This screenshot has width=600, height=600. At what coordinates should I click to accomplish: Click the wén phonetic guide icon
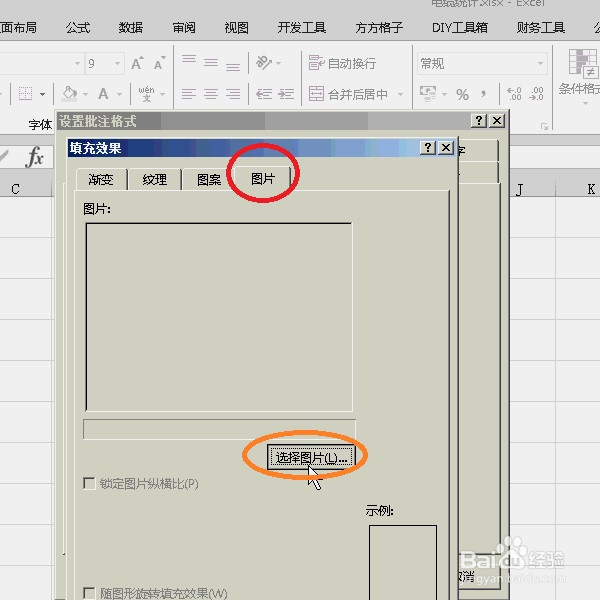tap(147, 94)
